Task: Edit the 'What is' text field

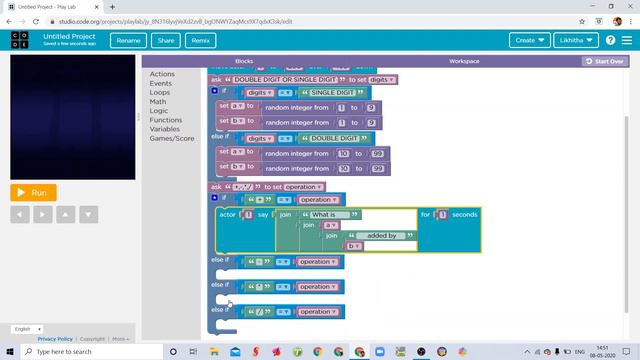Action: pyautogui.click(x=330, y=215)
